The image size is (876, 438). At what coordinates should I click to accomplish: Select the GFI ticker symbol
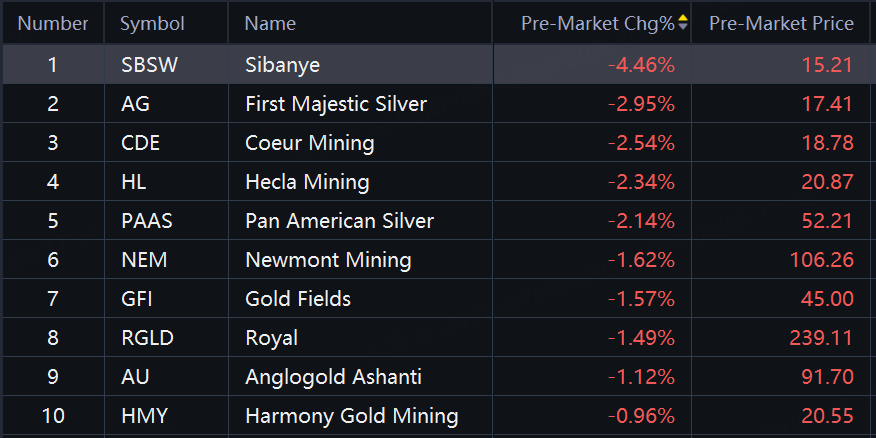click(x=137, y=299)
